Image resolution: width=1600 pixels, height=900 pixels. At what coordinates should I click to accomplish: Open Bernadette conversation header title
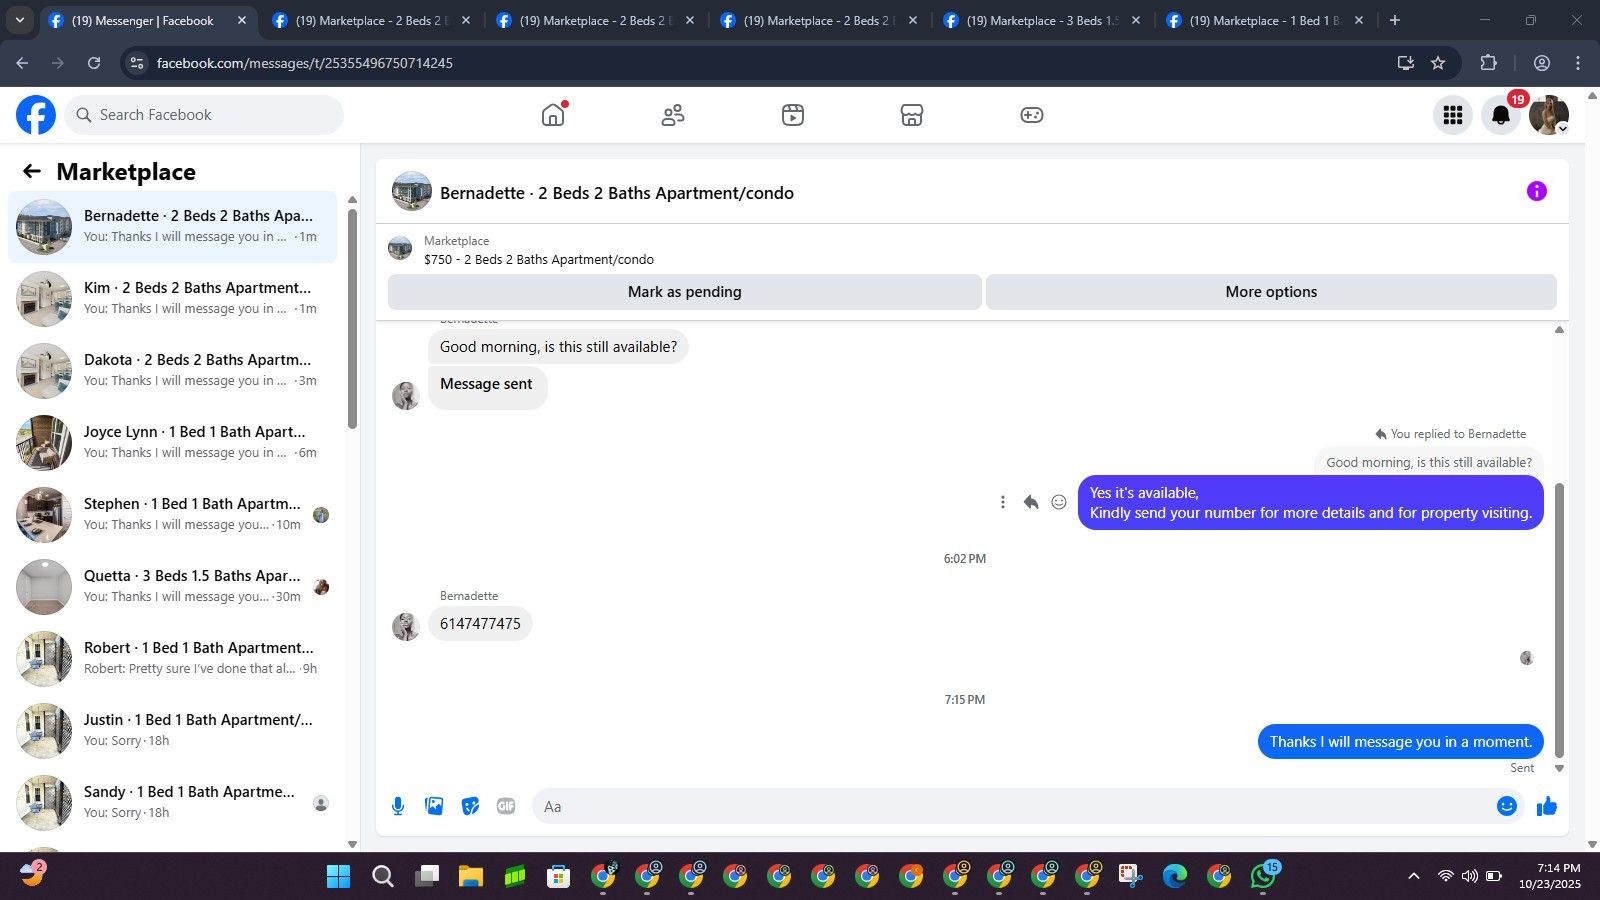tap(617, 193)
